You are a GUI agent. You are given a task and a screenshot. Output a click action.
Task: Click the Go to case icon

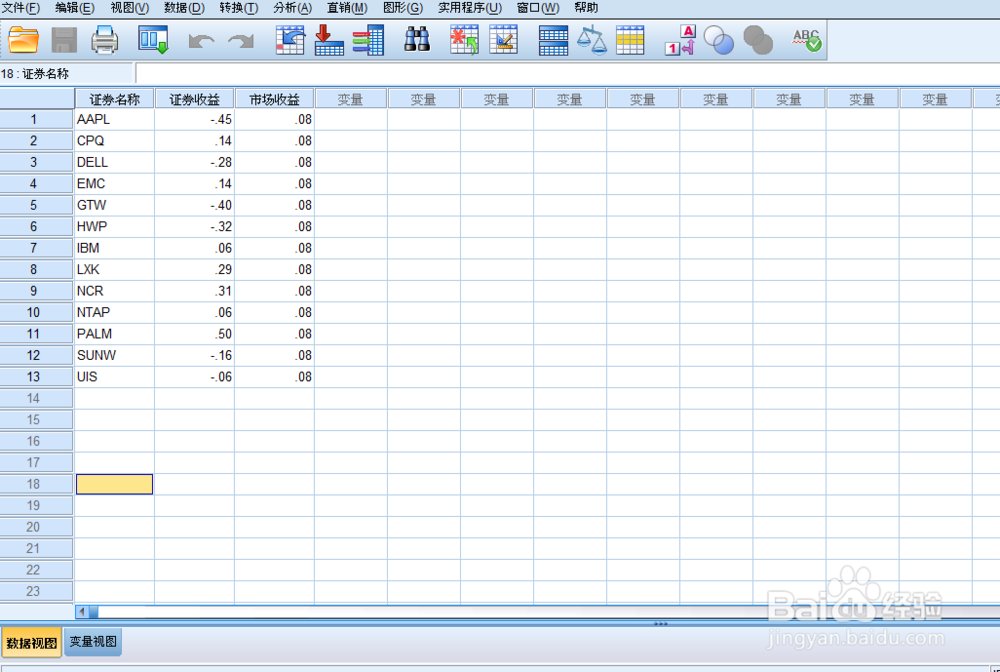tap(290, 40)
